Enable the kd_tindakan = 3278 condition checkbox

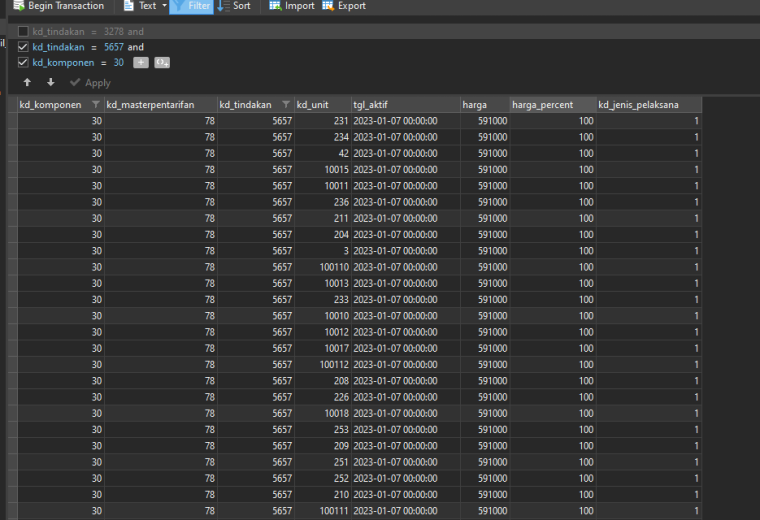pos(23,32)
